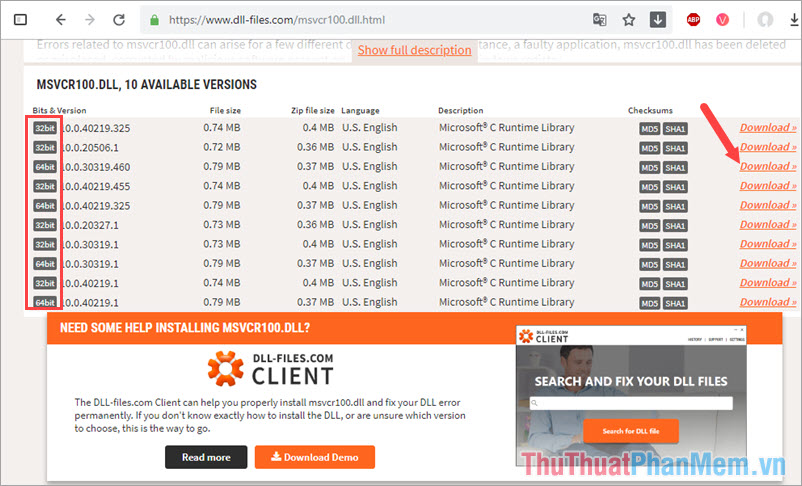802x486 pixels.
Task: Click the version text 10.0.30319.460
Action: point(97,167)
